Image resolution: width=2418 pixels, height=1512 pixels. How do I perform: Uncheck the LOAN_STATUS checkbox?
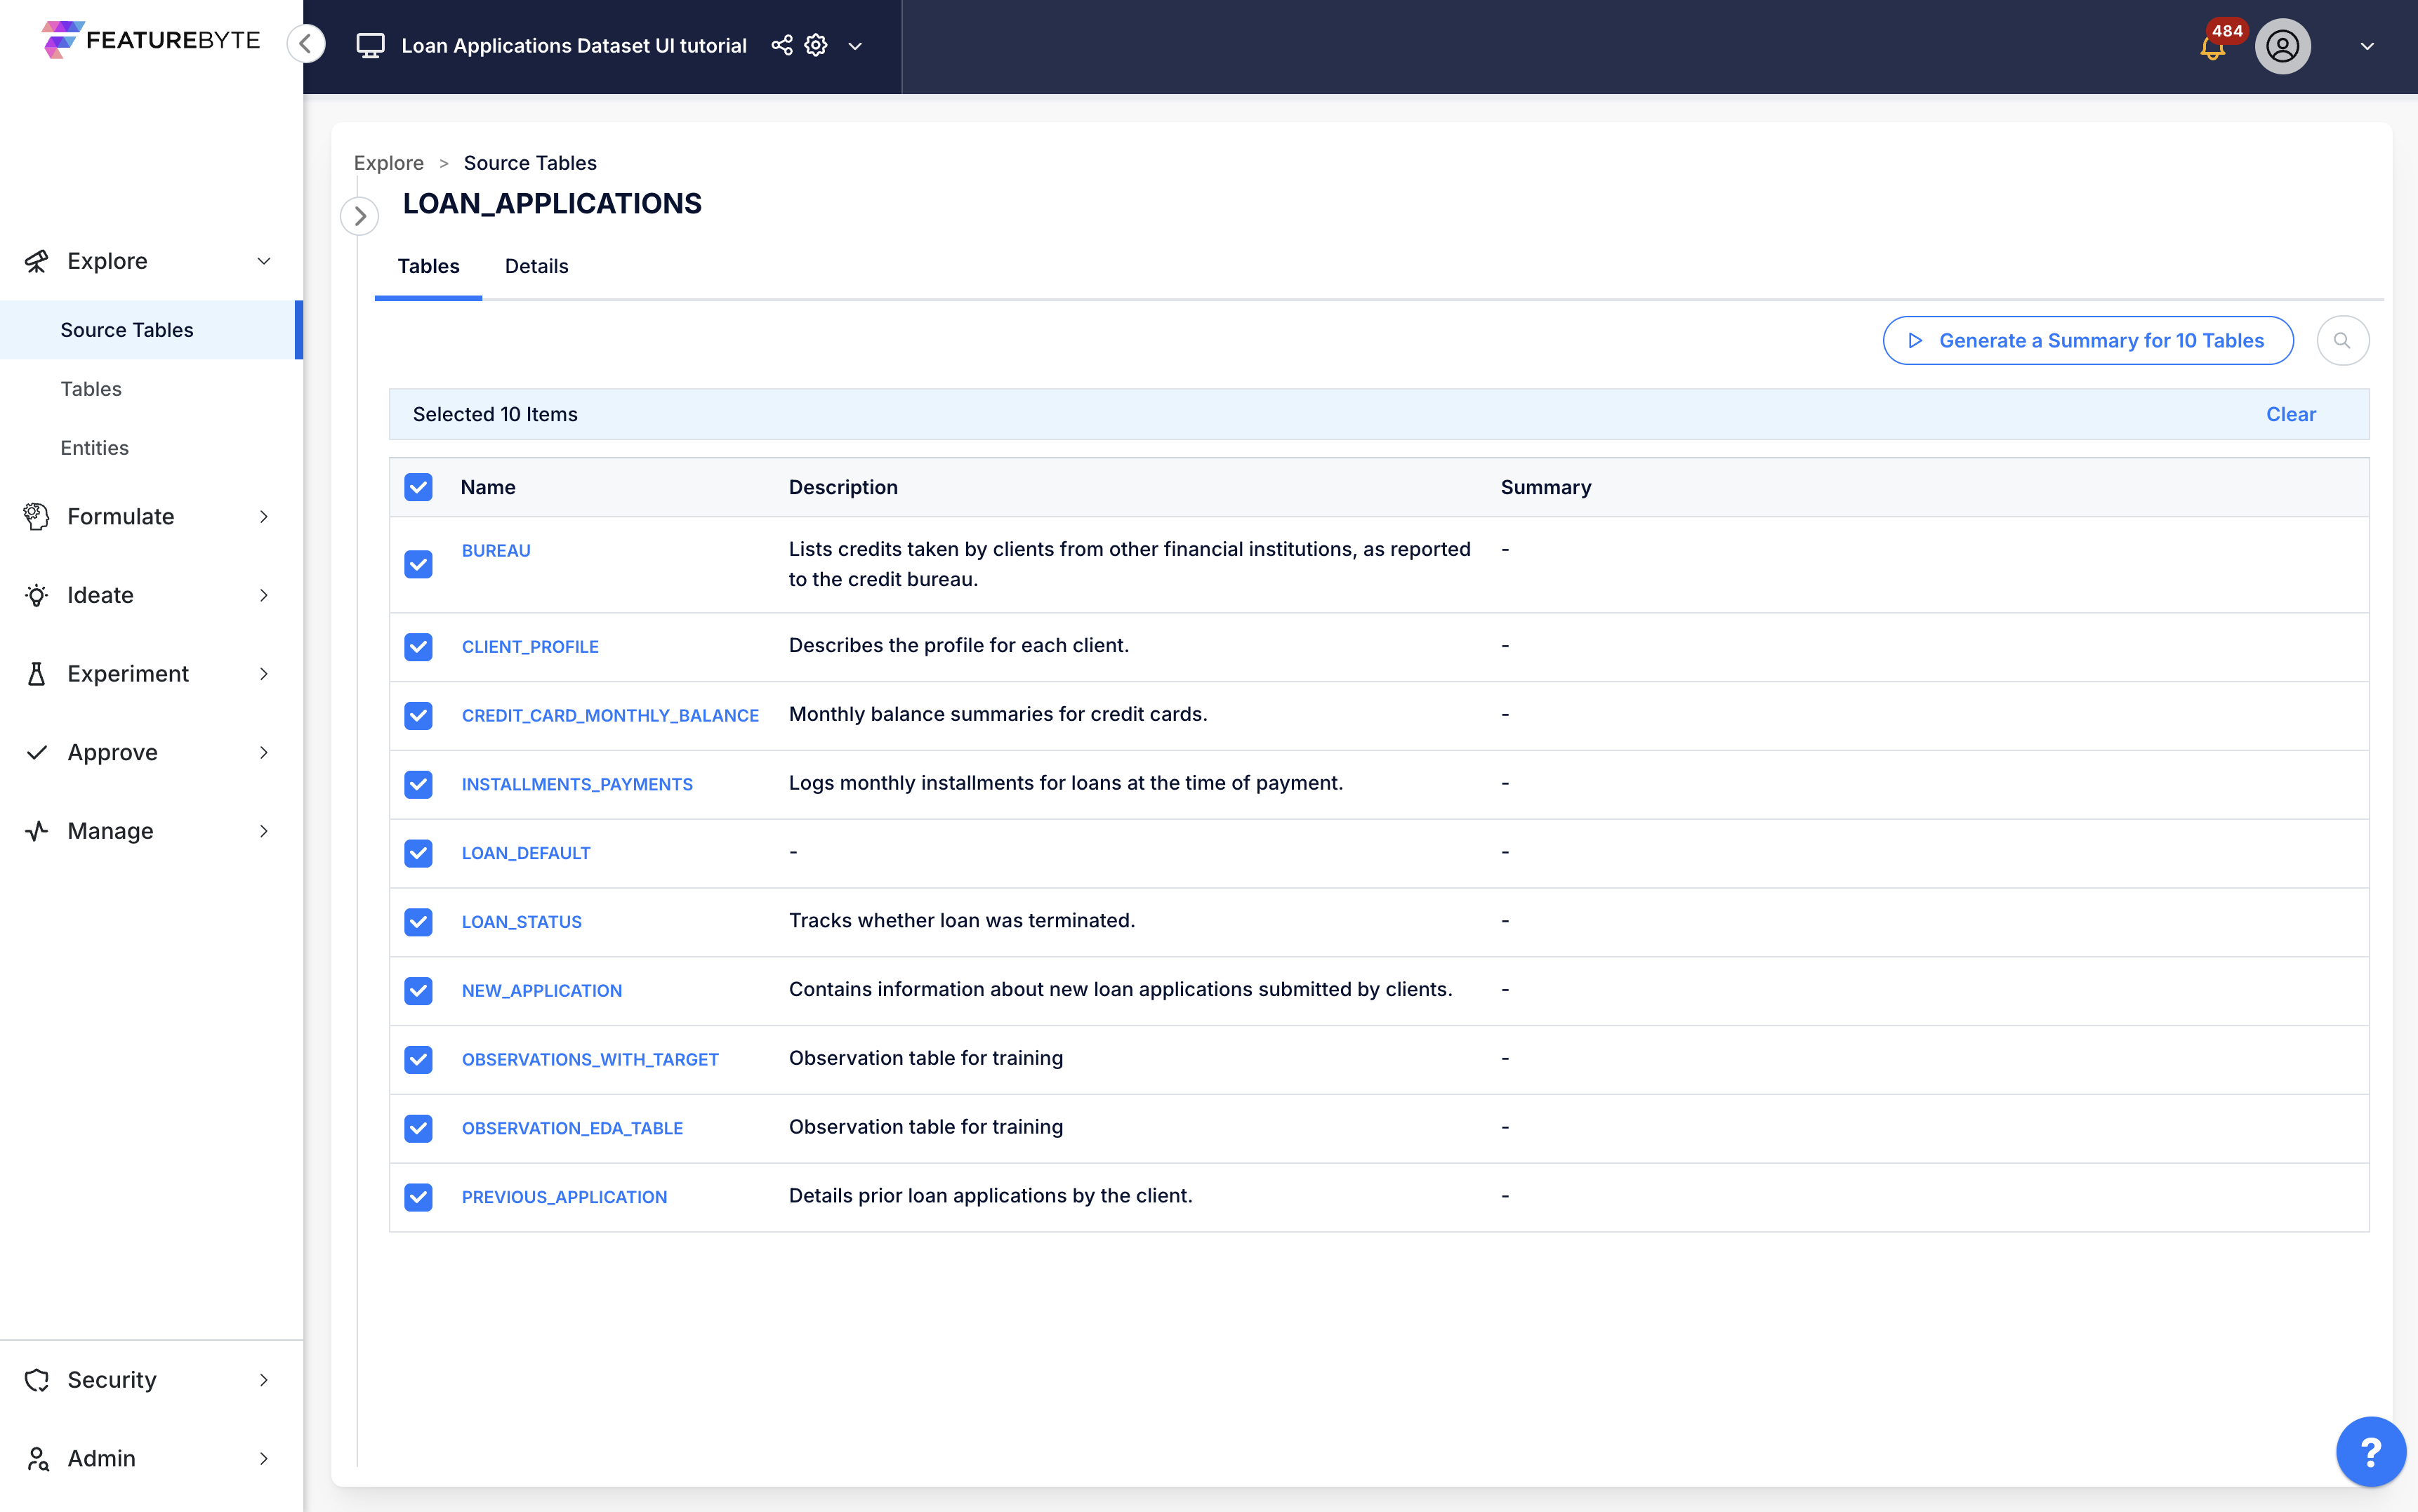point(418,922)
